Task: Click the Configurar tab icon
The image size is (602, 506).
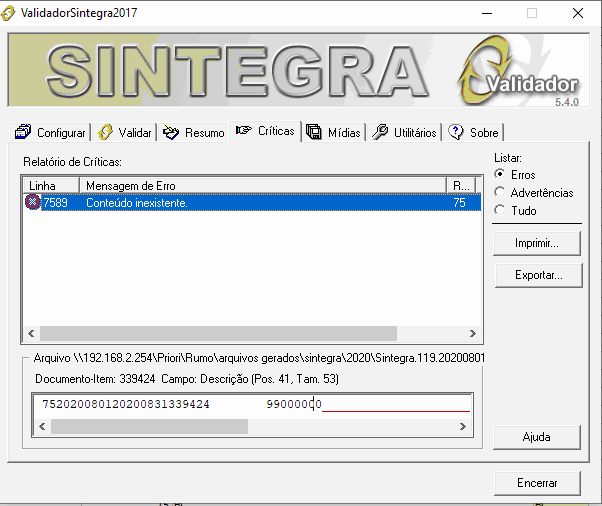Action: tap(23, 132)
